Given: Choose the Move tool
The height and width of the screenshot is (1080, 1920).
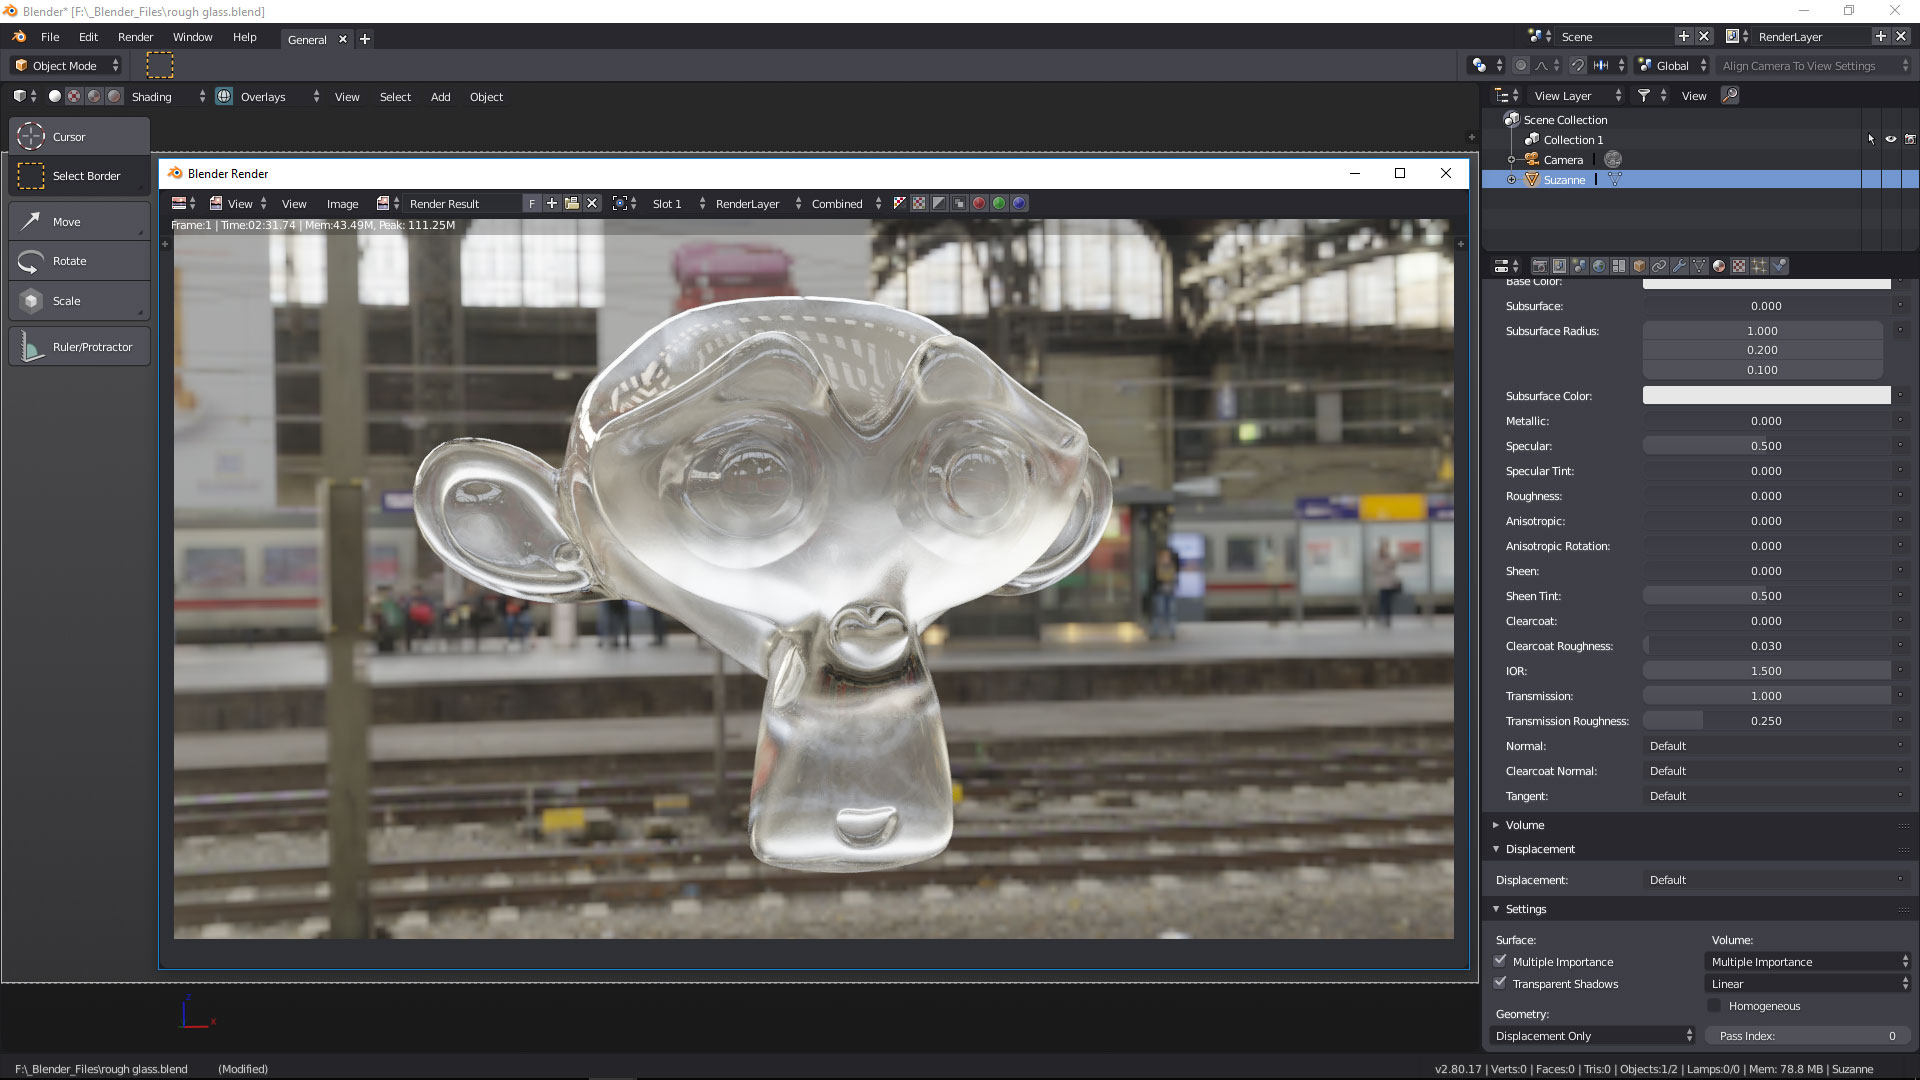Looking at the screenshot, I should 79,222.
